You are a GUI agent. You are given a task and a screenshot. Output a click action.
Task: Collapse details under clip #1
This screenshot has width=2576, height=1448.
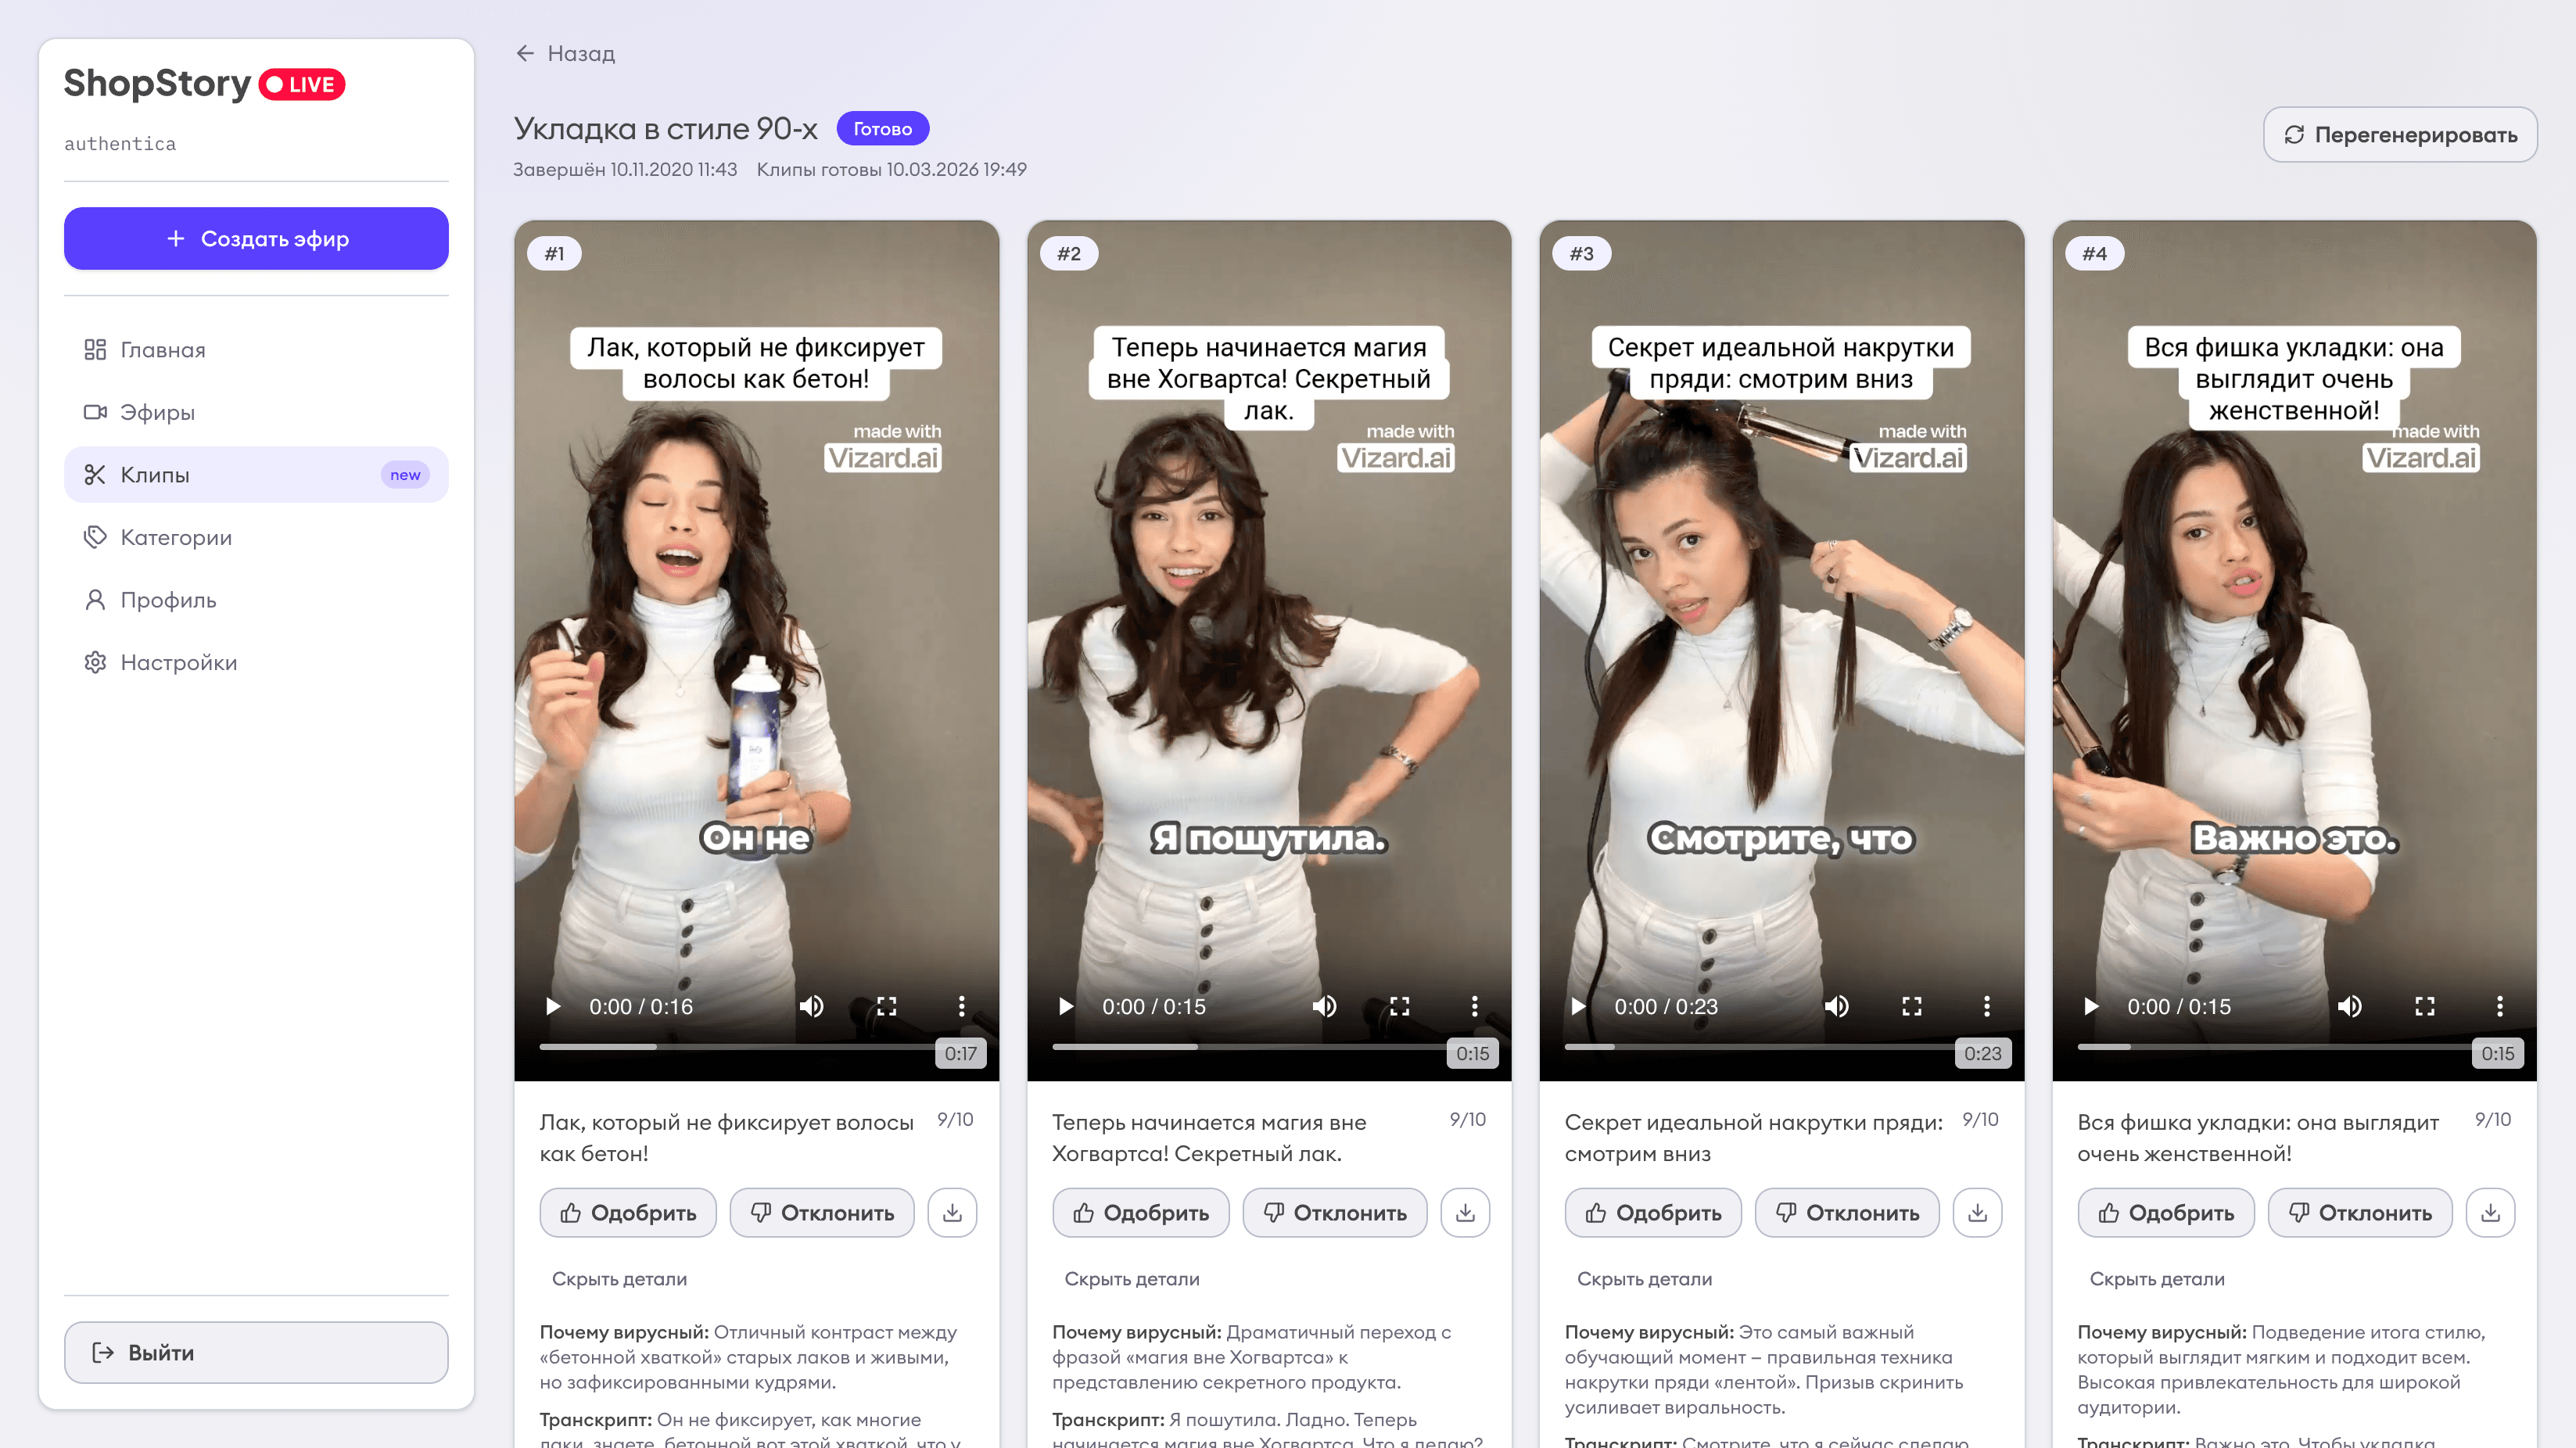619,1279
